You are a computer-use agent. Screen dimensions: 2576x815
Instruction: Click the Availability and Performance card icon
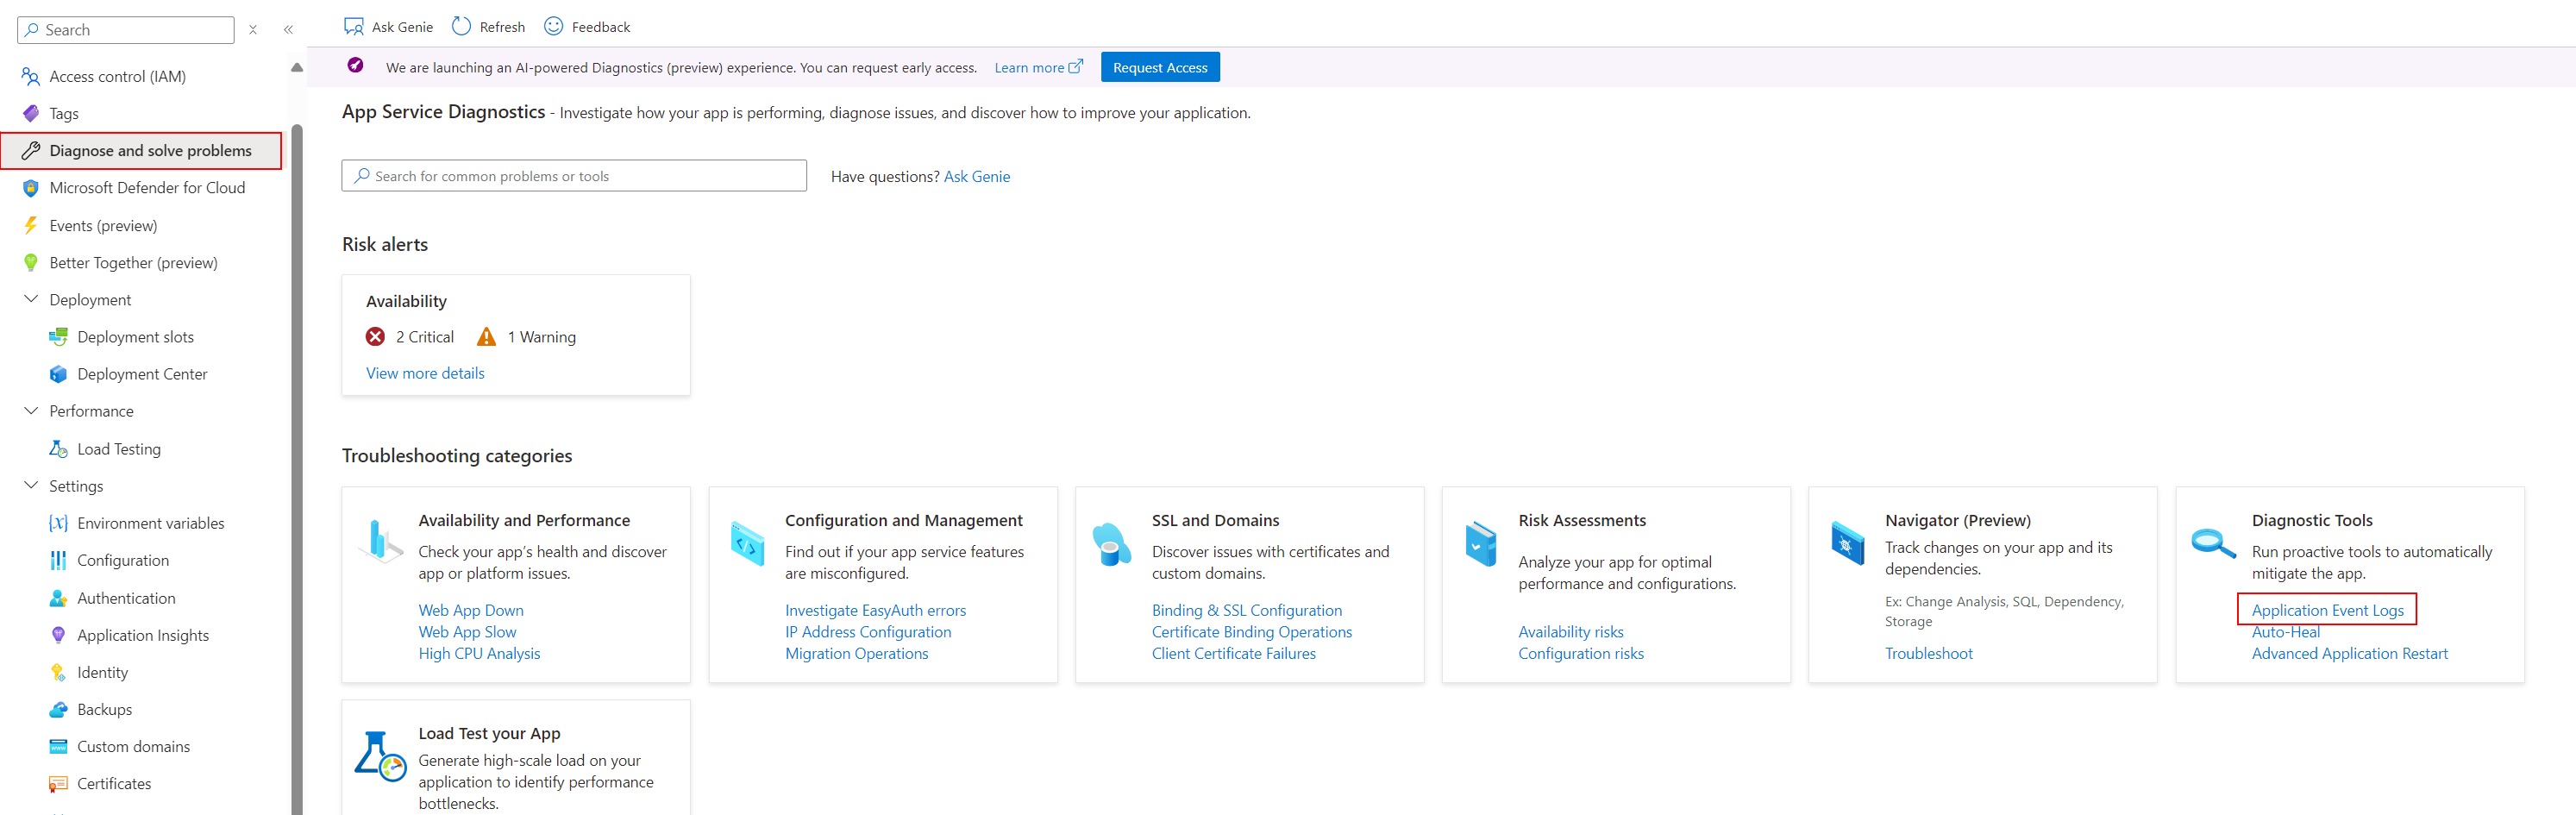(x=380, y=541)
